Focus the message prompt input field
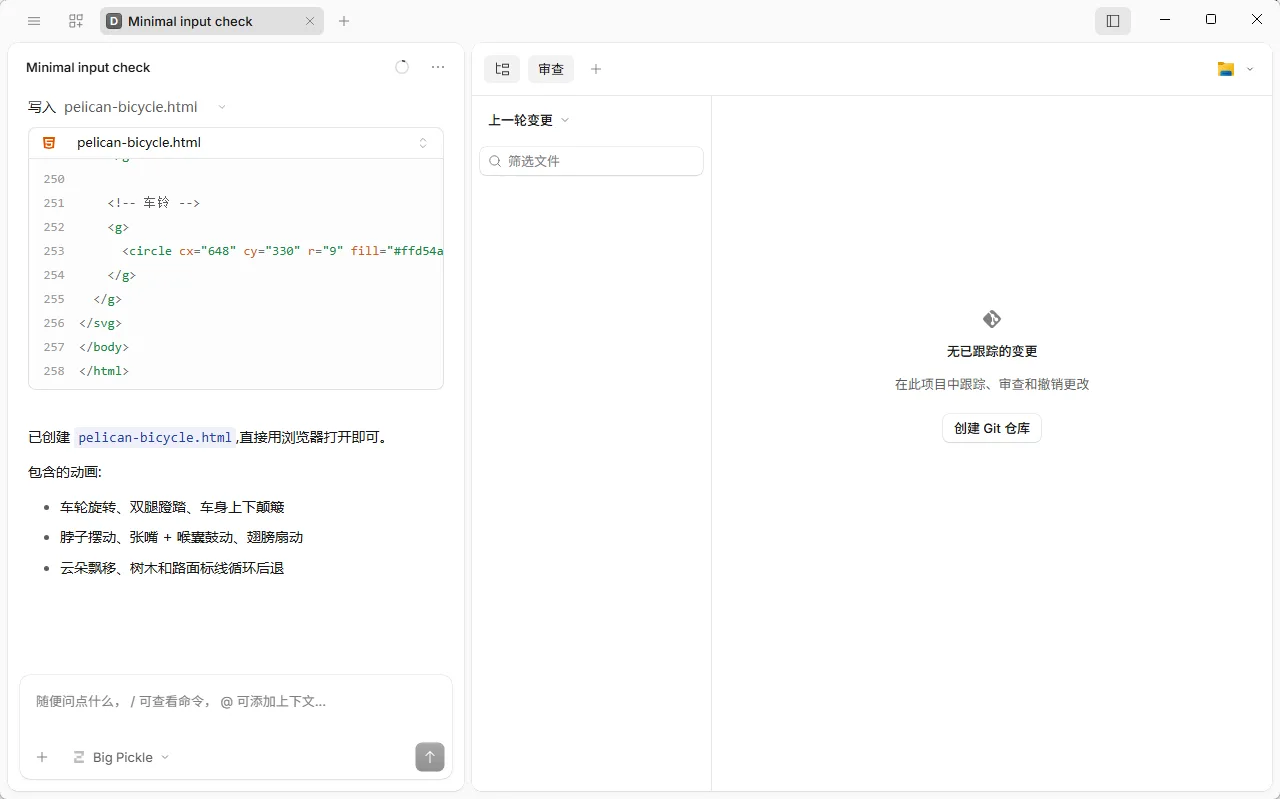Screen dimensions: 1280x799 click(x=236, y=702)
